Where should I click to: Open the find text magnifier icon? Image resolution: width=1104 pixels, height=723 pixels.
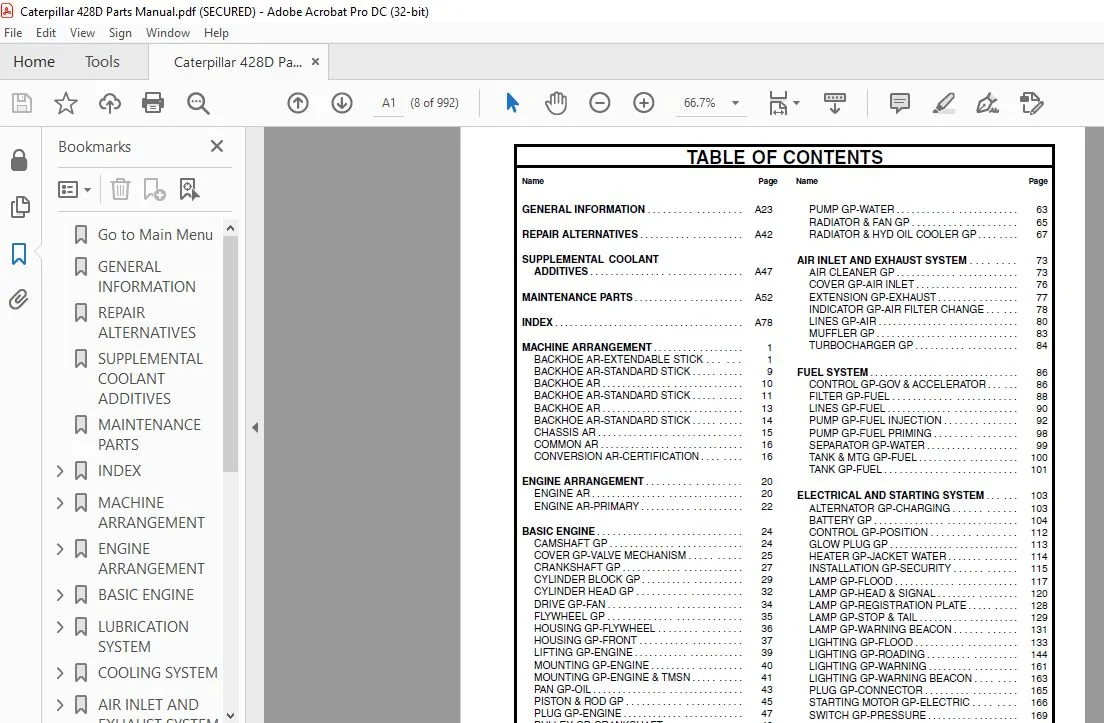[x=198, y=103]
